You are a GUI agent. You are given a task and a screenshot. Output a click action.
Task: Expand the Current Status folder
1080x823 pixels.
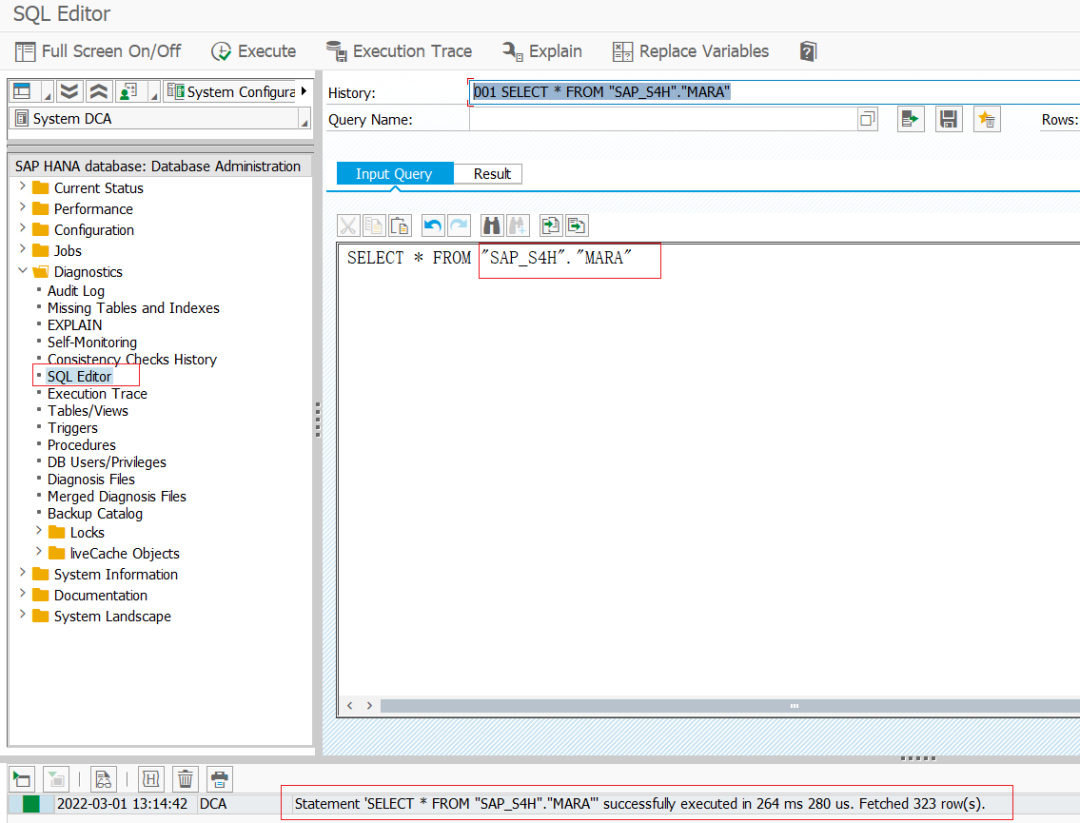click(23, 187)
